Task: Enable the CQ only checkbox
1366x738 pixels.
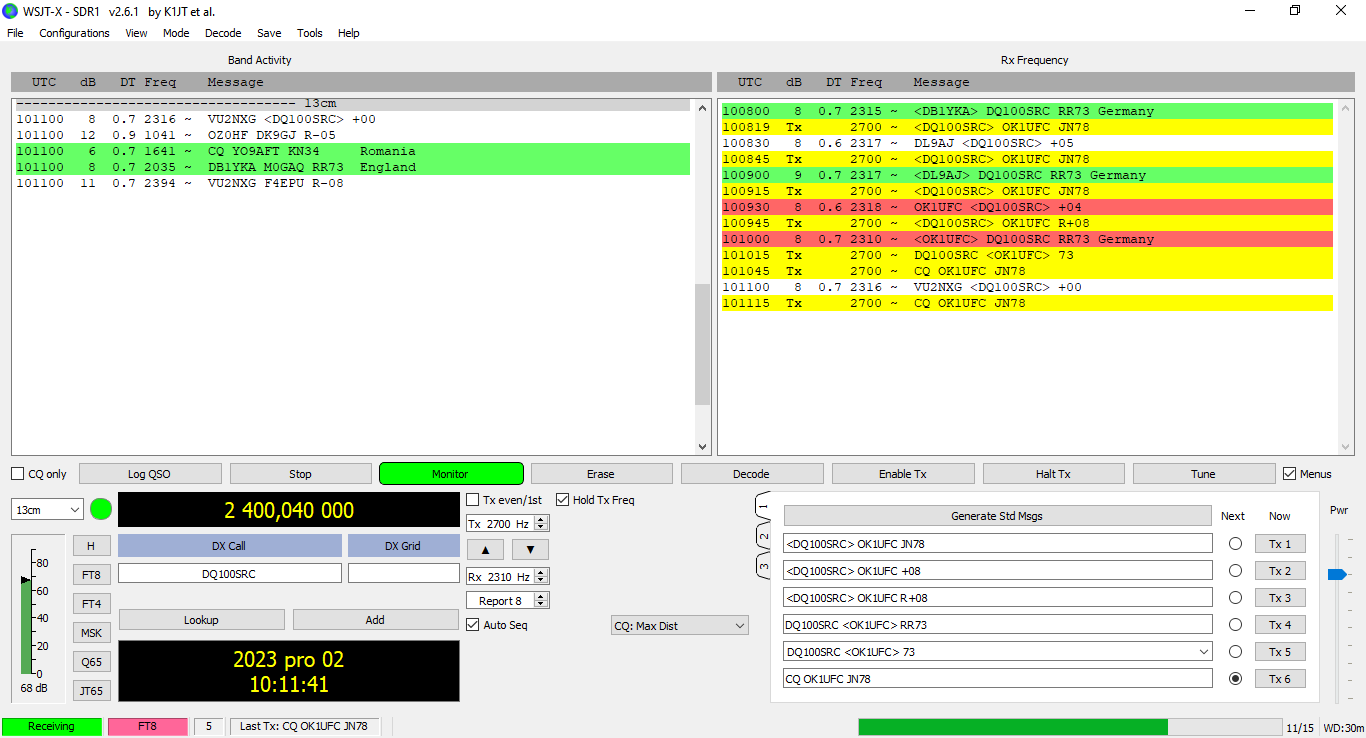Action: (18, 474)
